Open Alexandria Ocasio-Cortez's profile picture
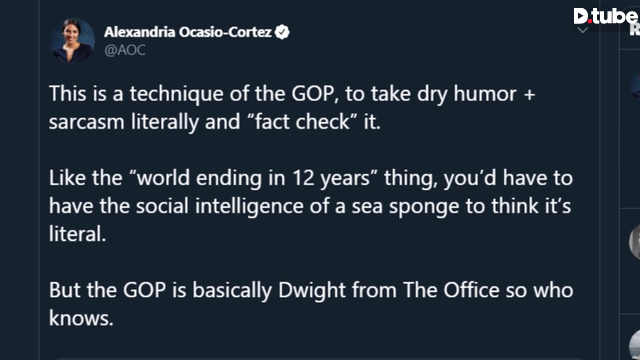Screen dimensions: 640x360 click(x=72, y=40)
